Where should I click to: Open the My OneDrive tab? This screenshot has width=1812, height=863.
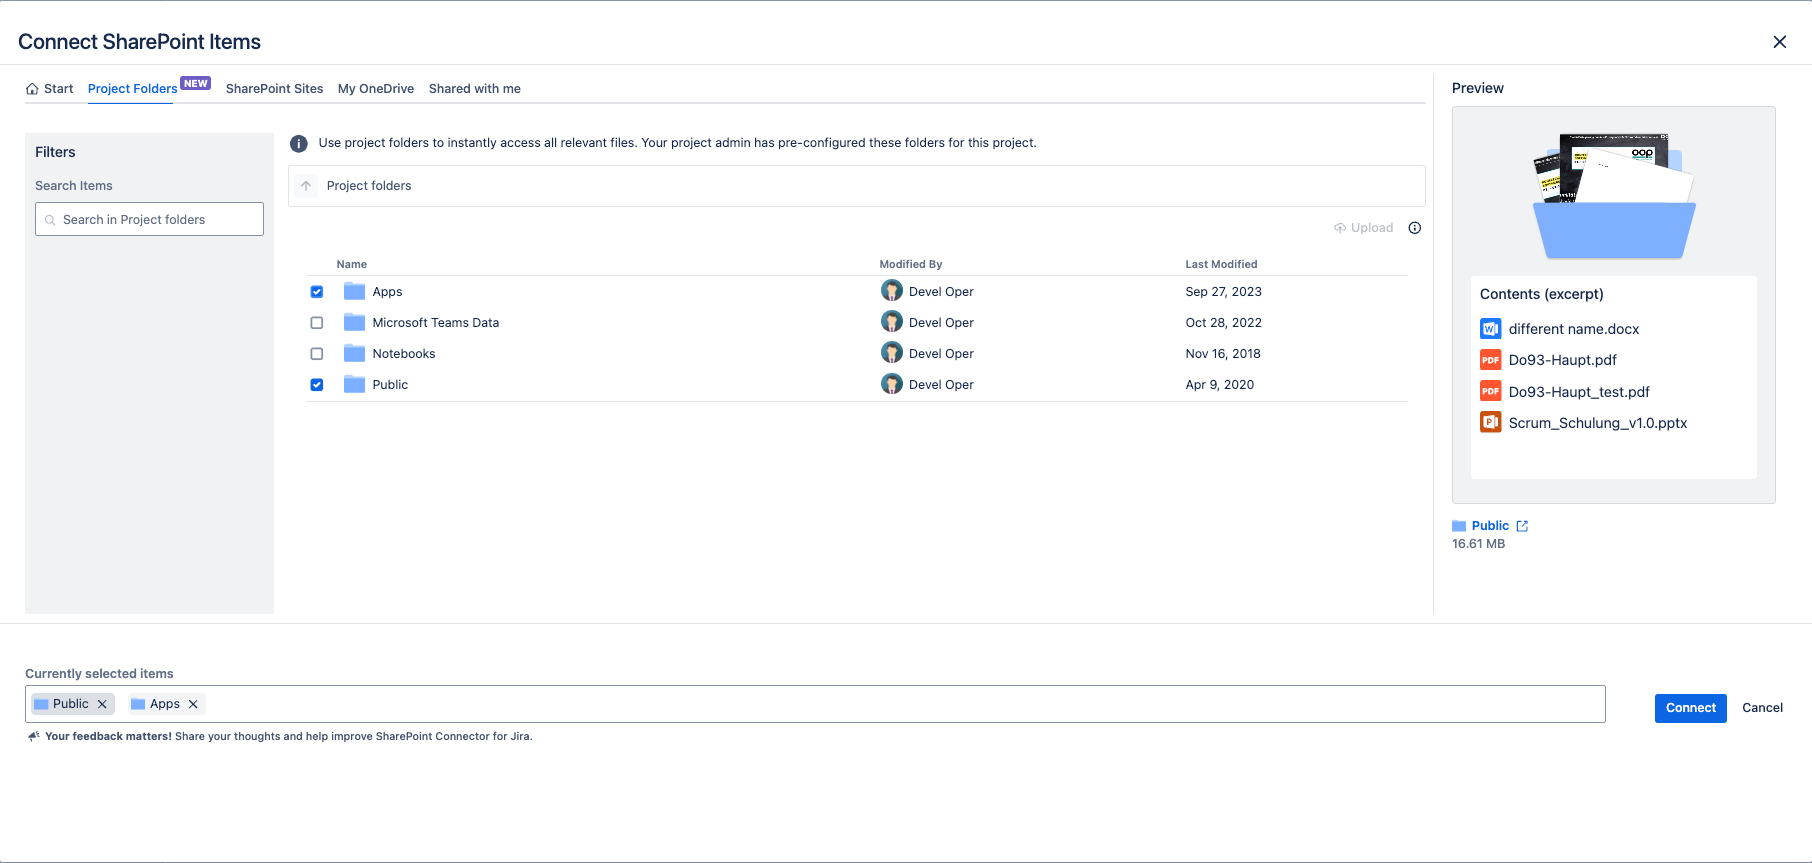click(x=376, y=89)
